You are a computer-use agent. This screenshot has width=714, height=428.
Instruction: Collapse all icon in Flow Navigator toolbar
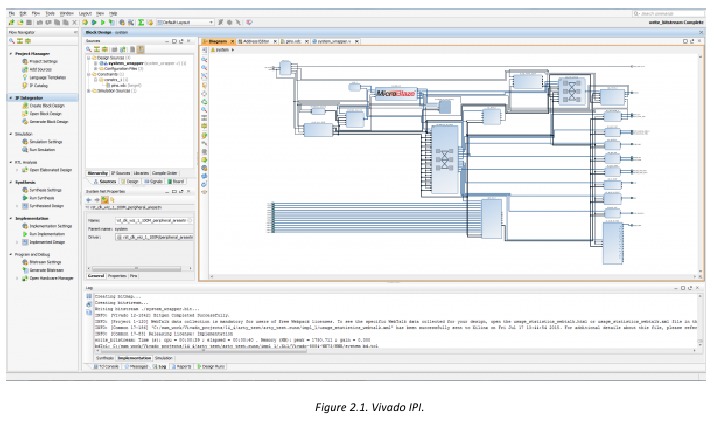tap(20, 41)
